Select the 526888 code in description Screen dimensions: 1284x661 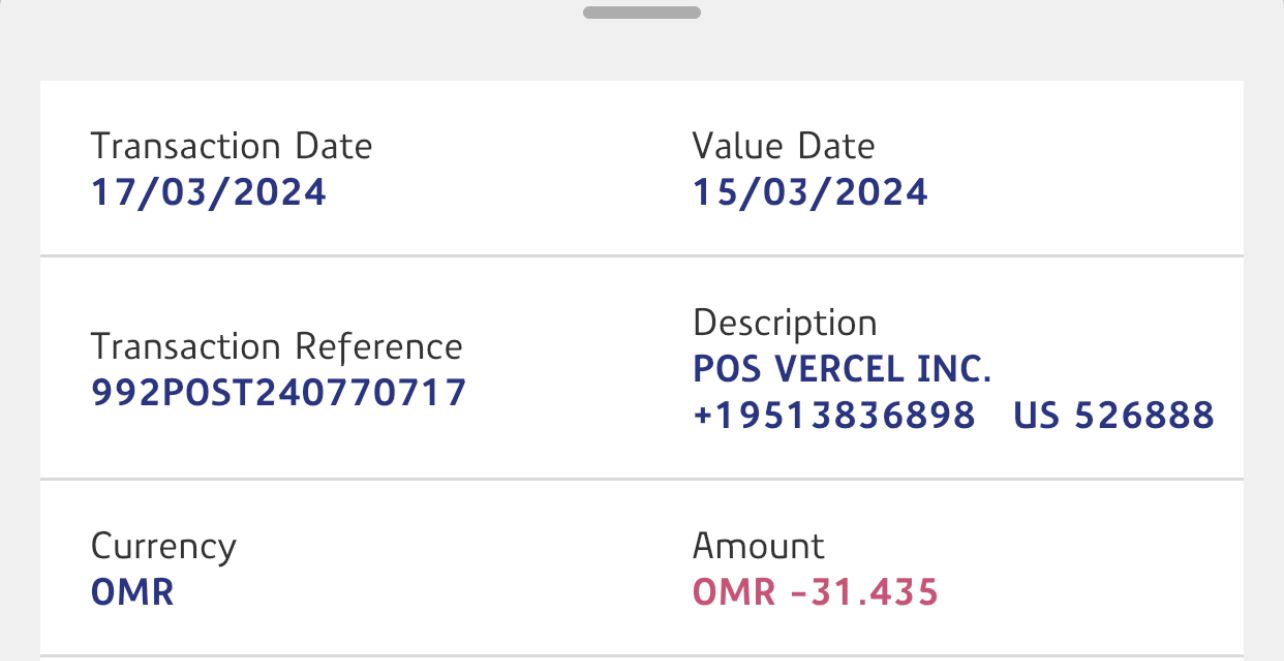click(1144, 415)
